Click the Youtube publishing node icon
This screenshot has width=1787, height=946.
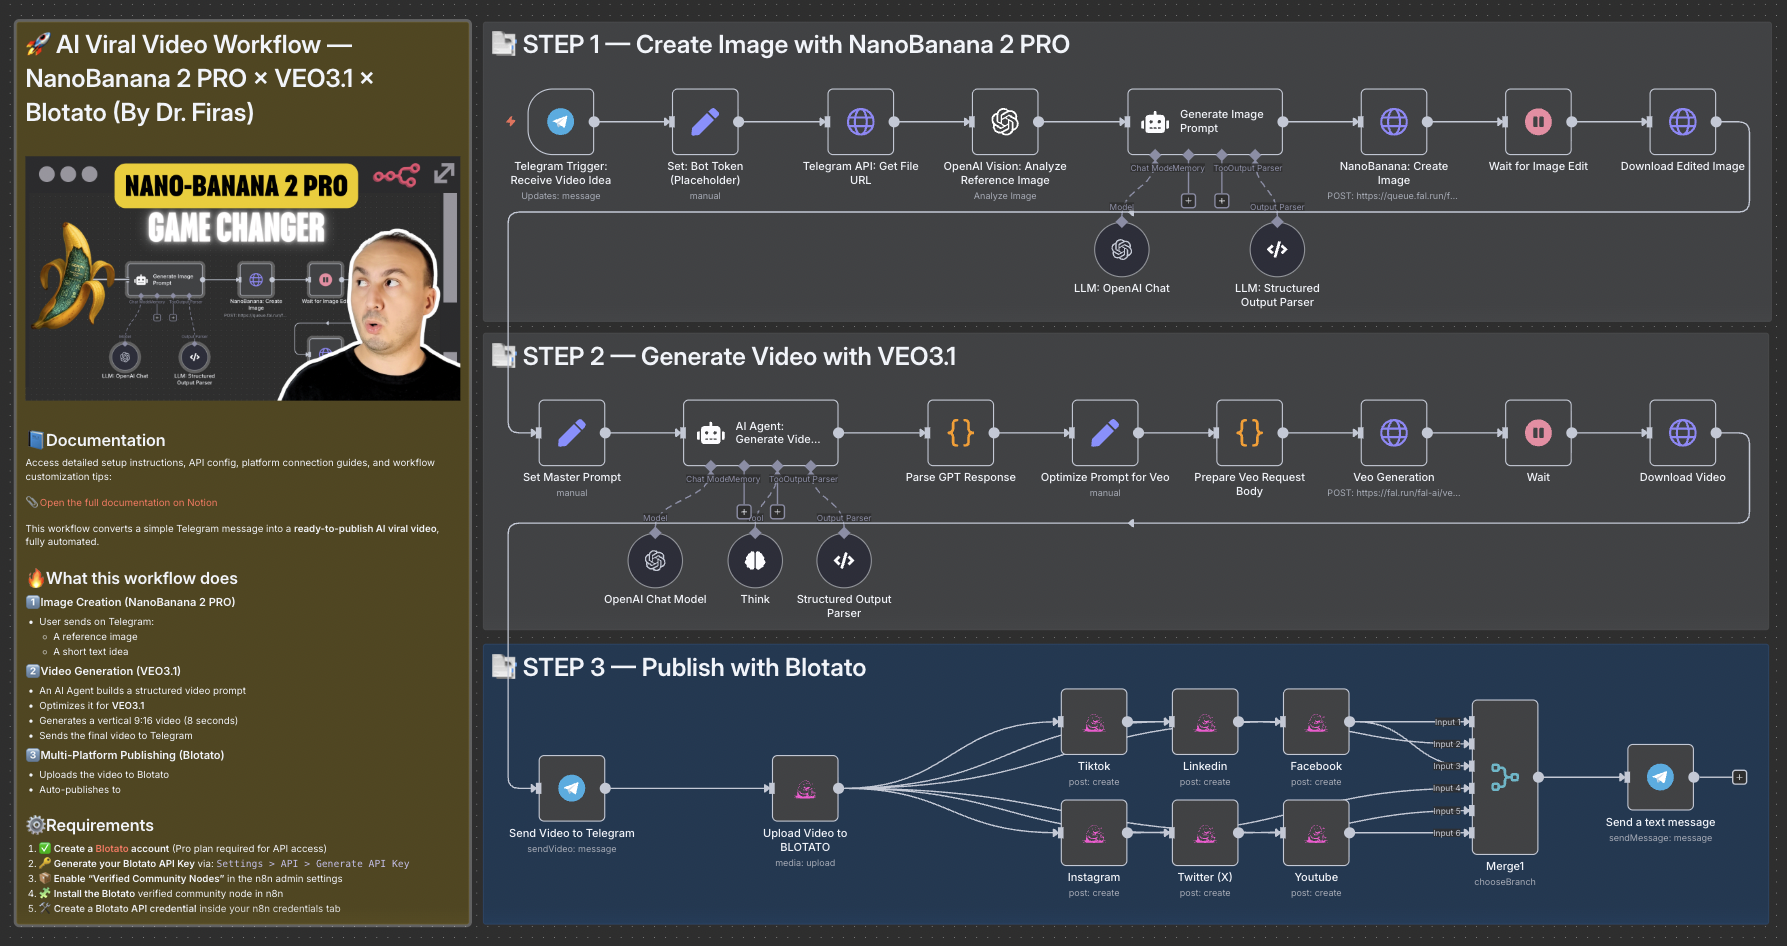coord(1316,833)
